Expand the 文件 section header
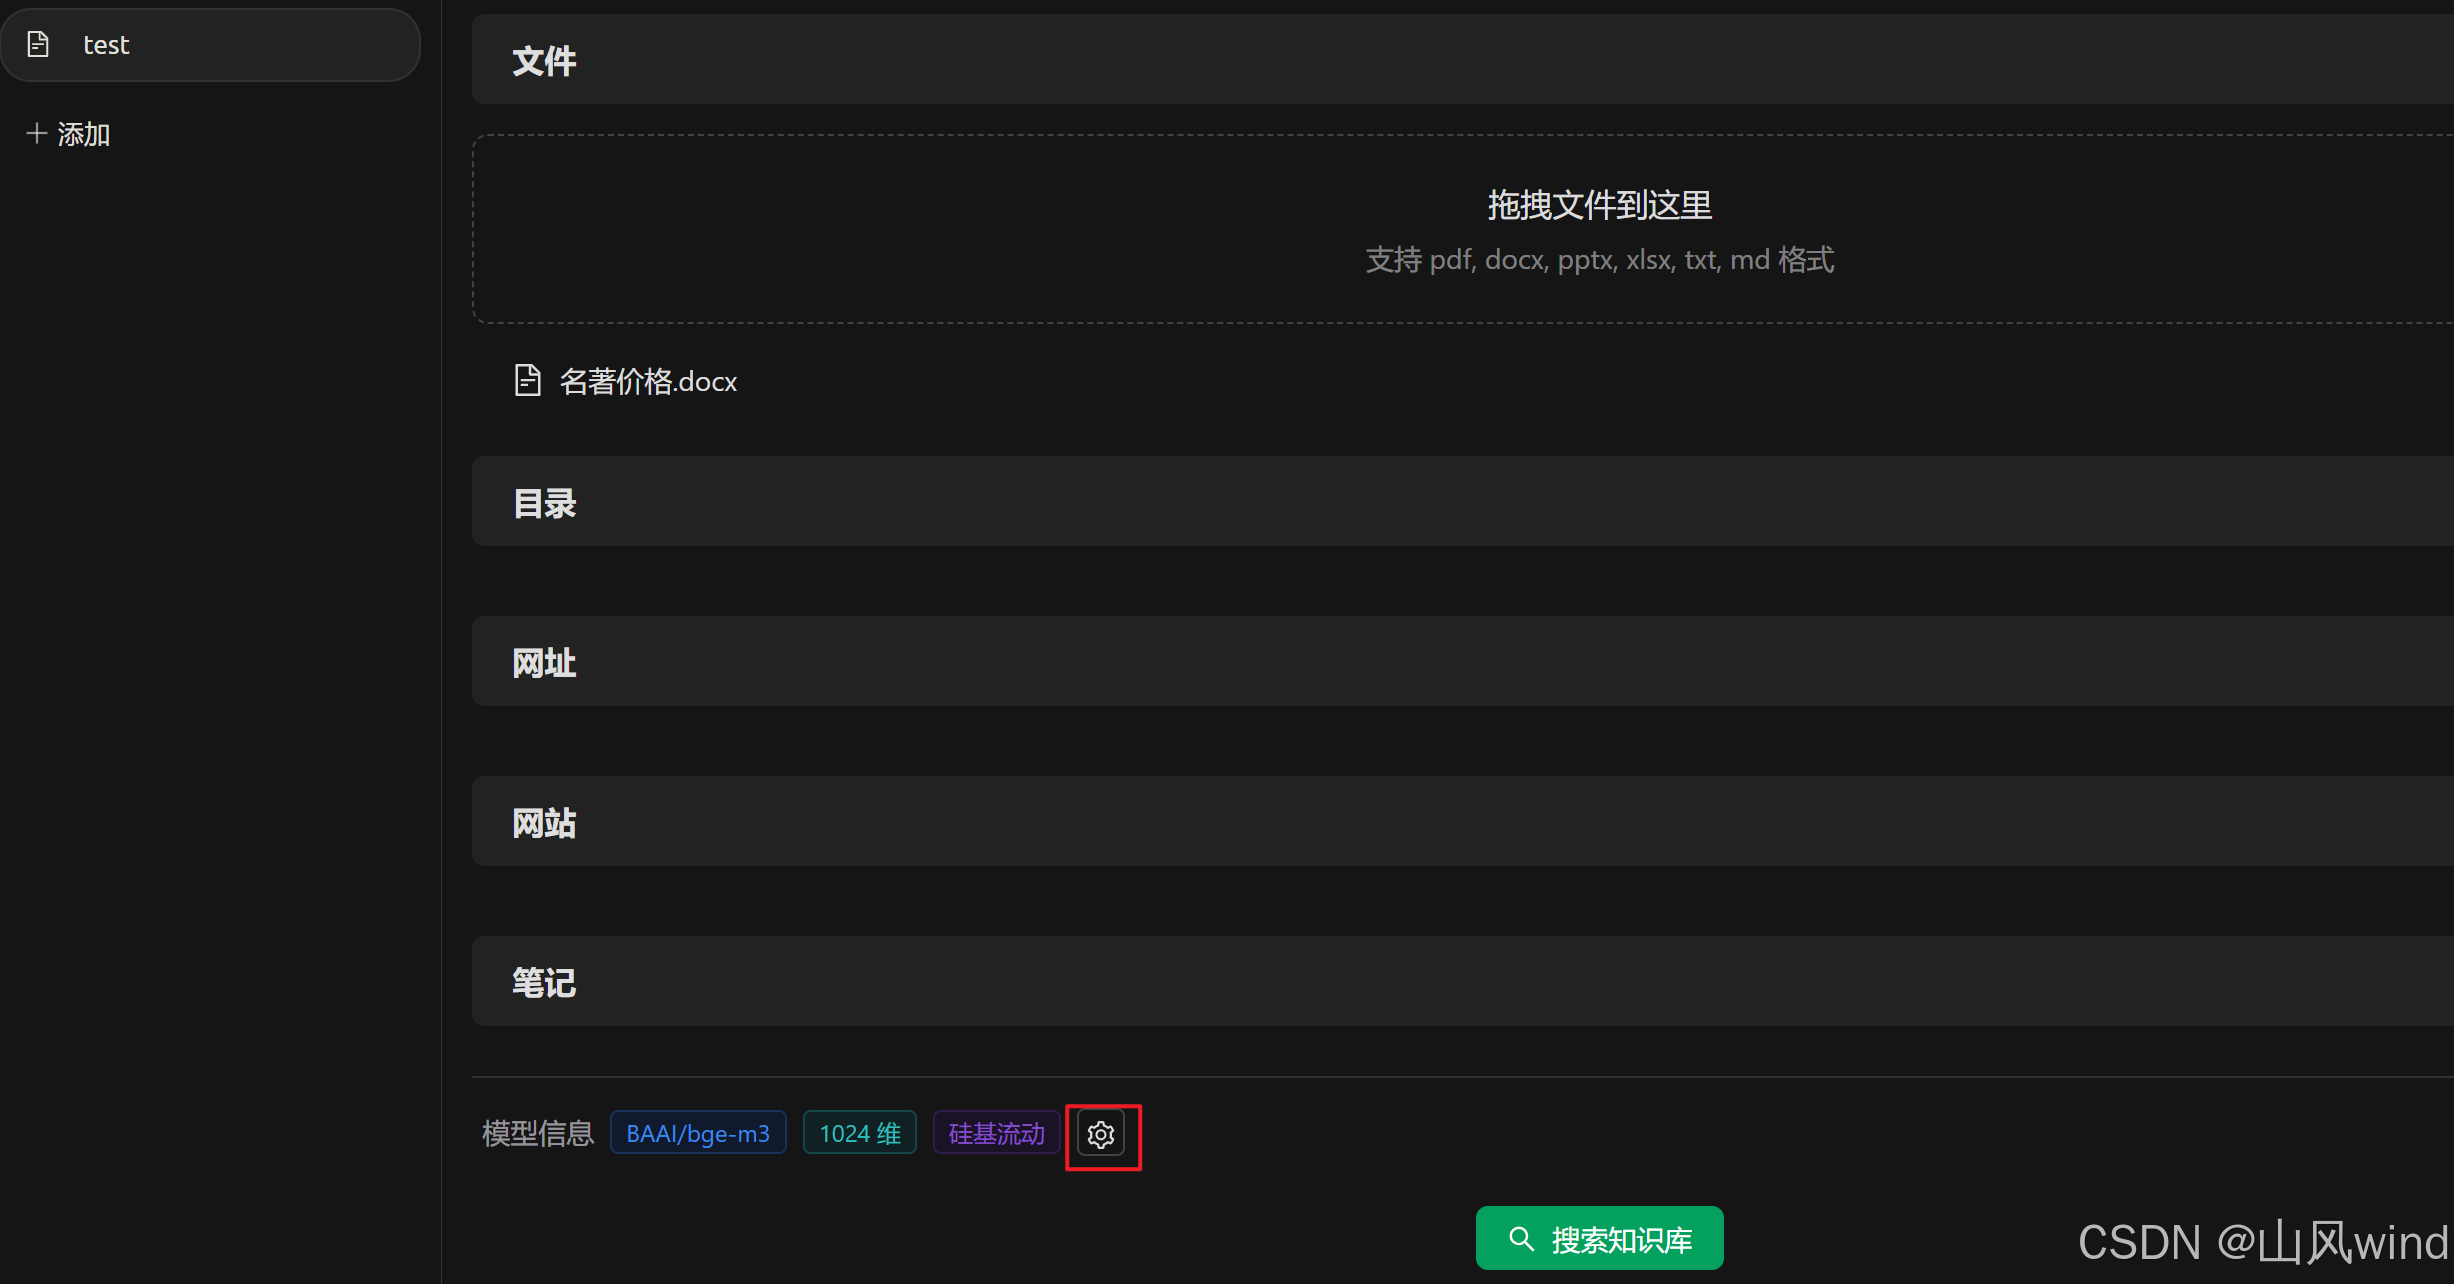Image resolution: width=2454 pixels, height=1284 pixels. tap(545, 61)
